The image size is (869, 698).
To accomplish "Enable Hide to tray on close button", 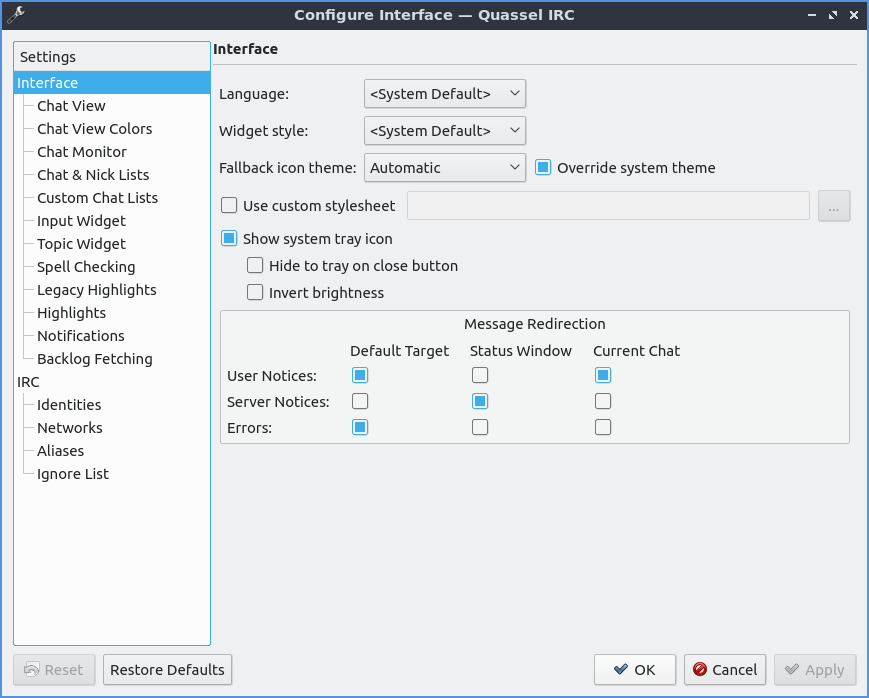I will (256, 266).
